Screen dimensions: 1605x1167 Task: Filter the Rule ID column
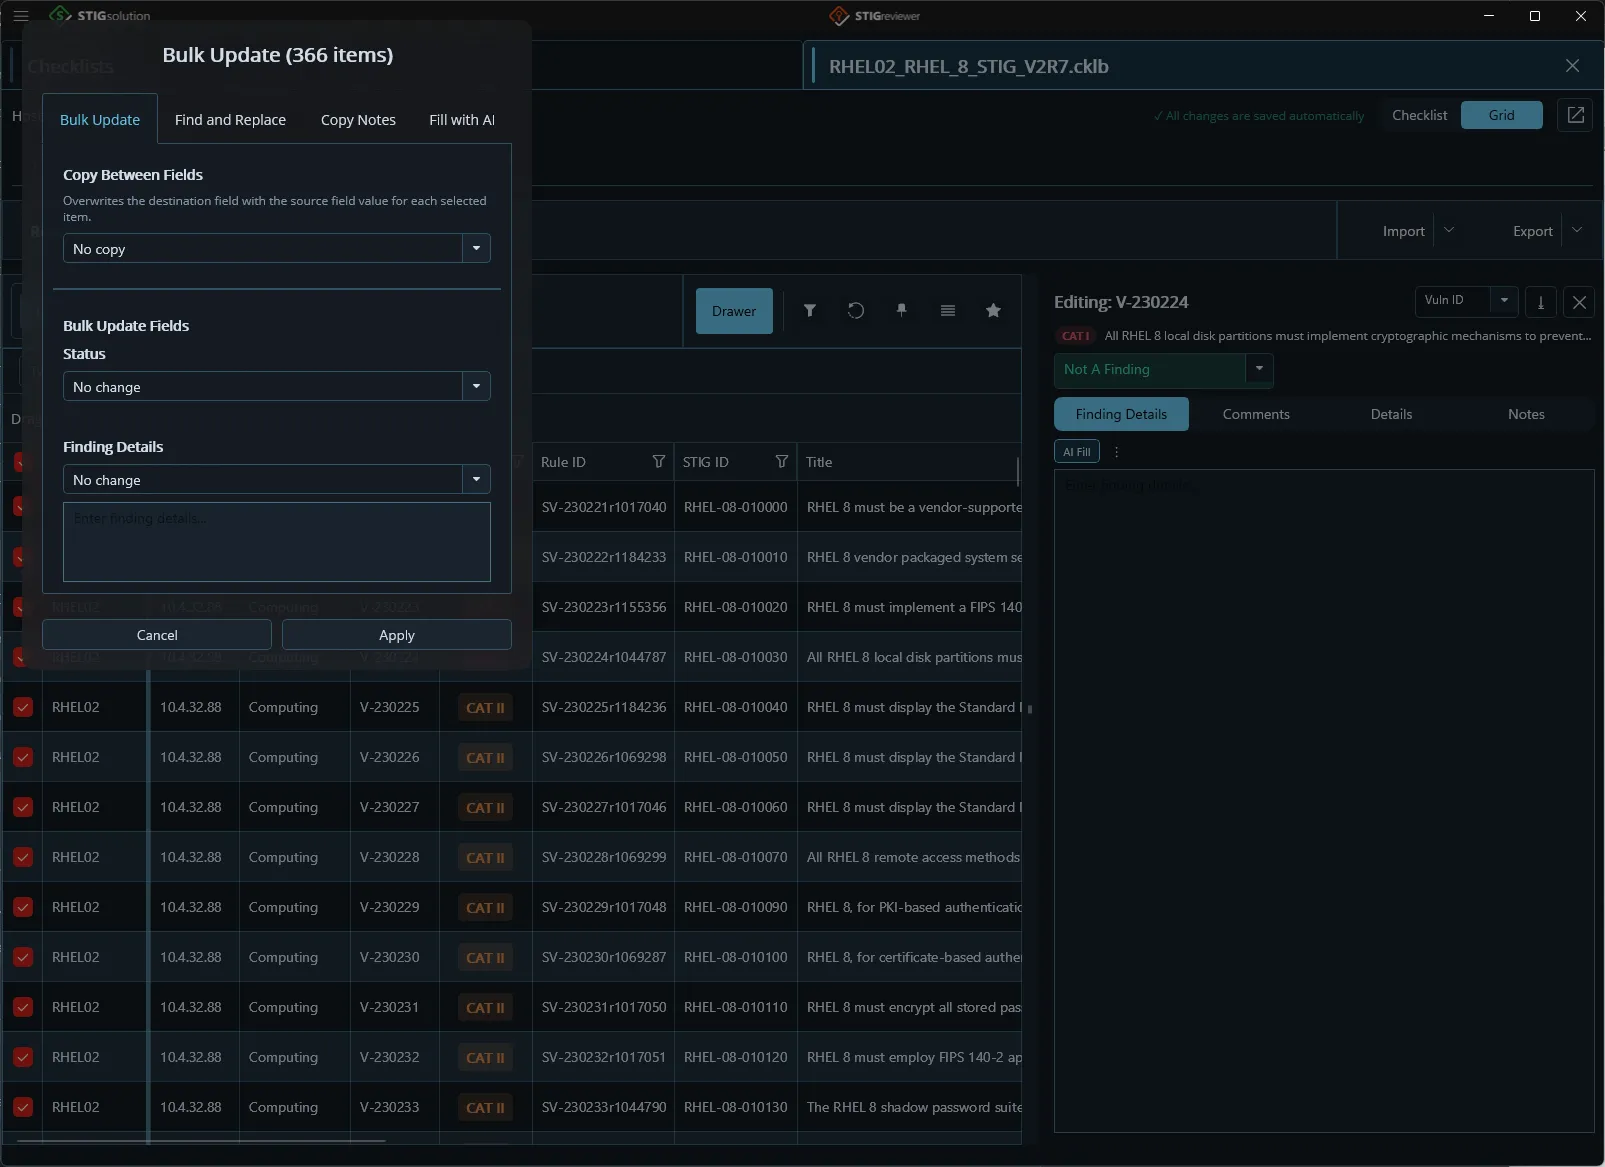(x=658, y=462)
